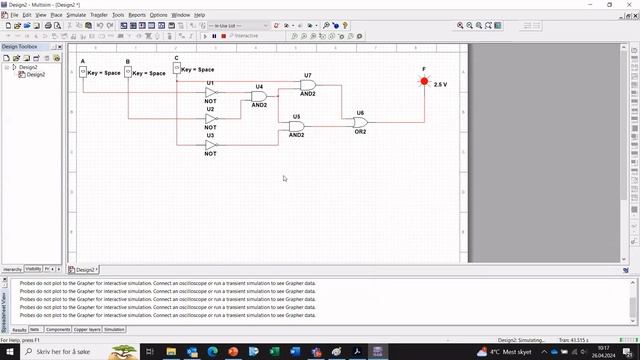Open the Edit menu
The width and height of the screenshot is (640, 360).
(27, 15)
